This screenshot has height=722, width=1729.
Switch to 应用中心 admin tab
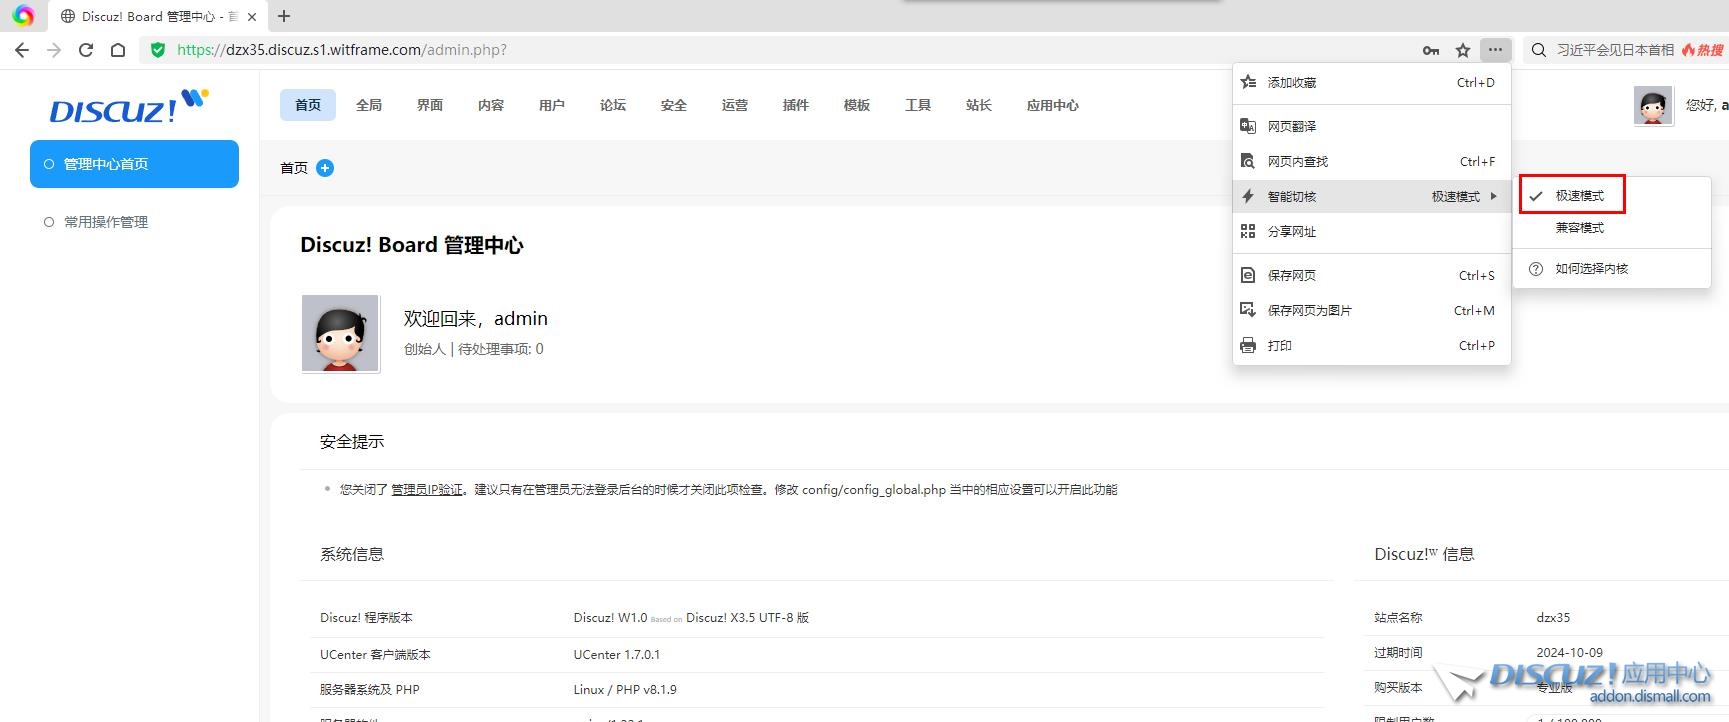(1053, 105)
